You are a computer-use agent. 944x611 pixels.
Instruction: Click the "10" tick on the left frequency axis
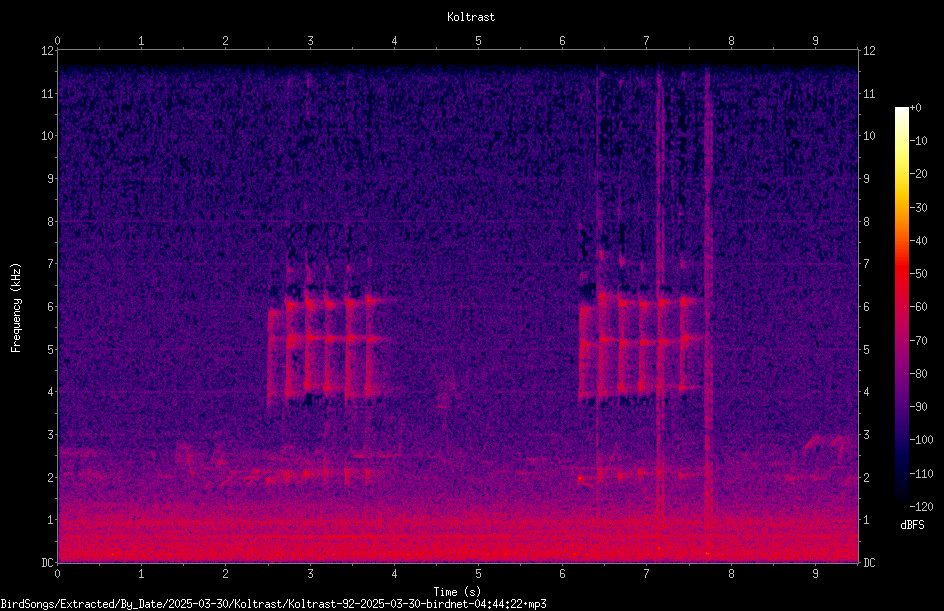pos(47,136)
